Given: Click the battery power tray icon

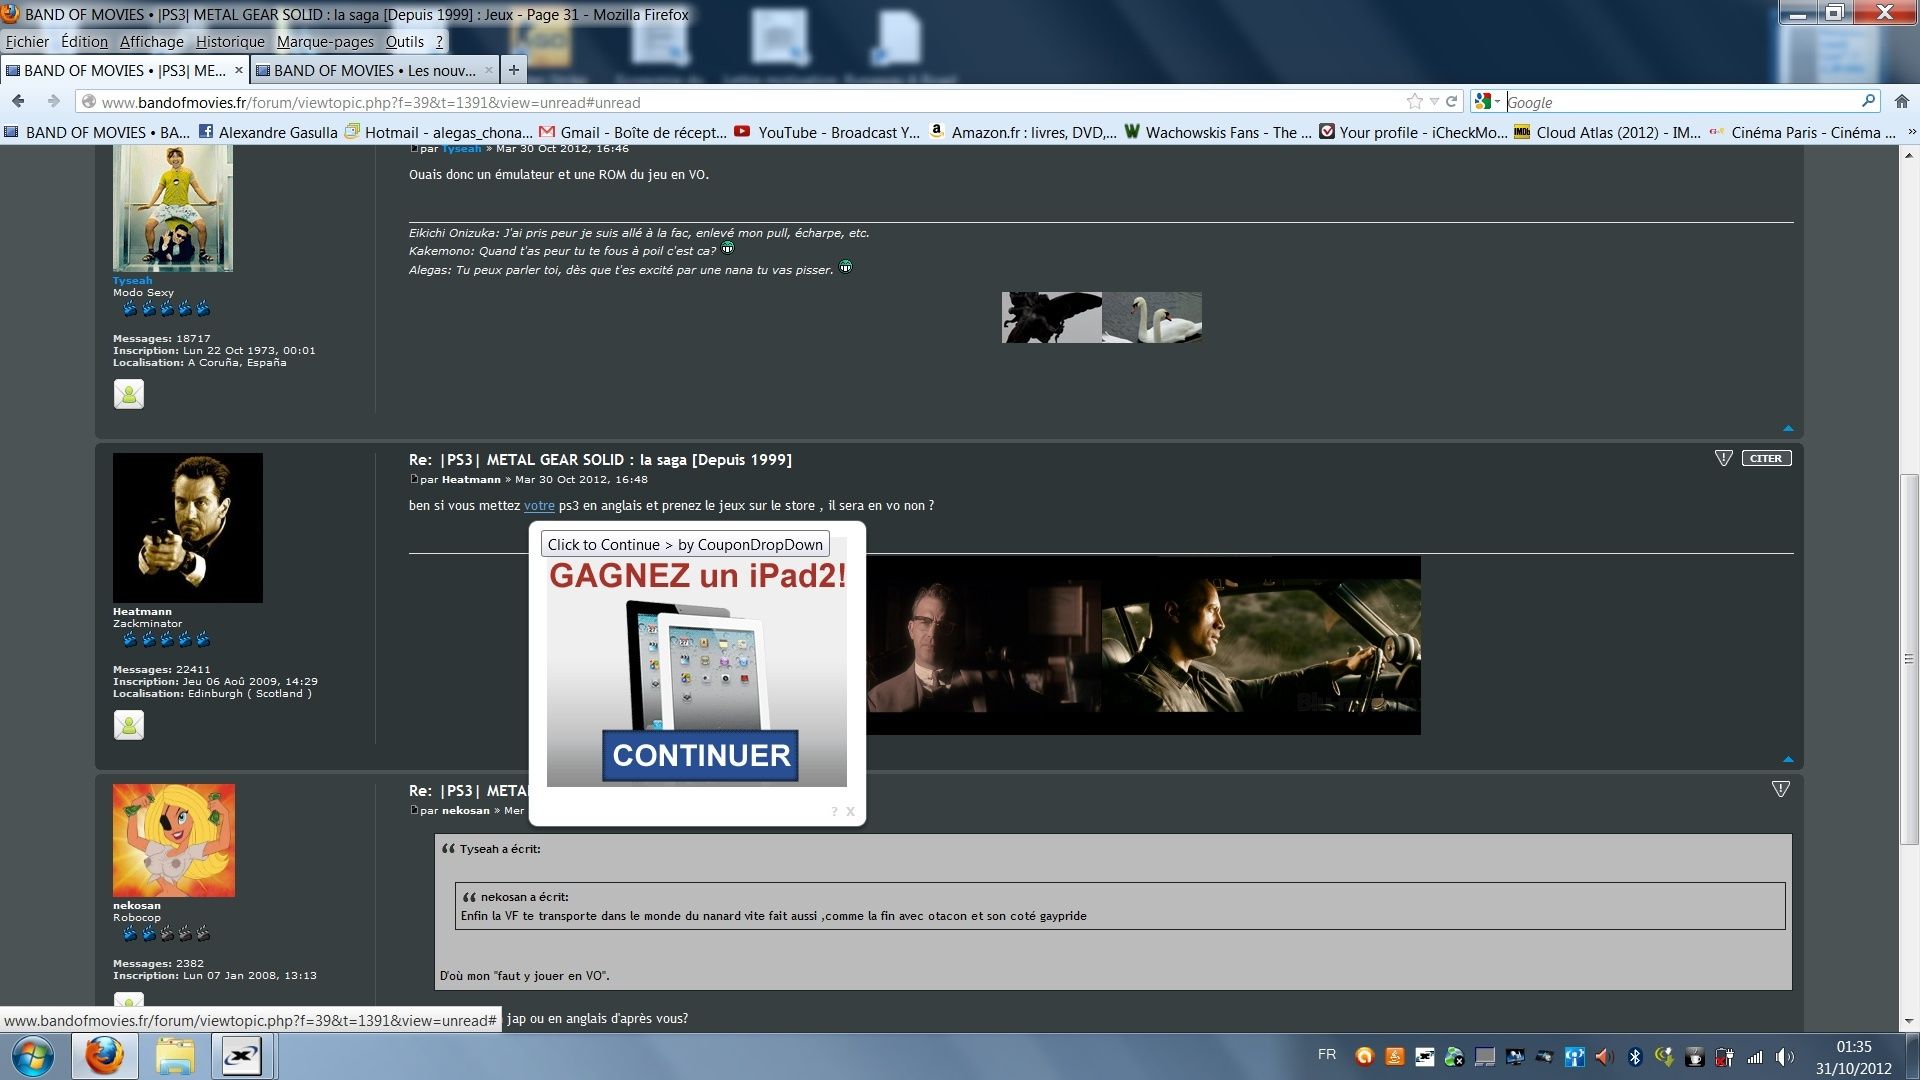Looking at the screenshot, I should point(1724,1057).
